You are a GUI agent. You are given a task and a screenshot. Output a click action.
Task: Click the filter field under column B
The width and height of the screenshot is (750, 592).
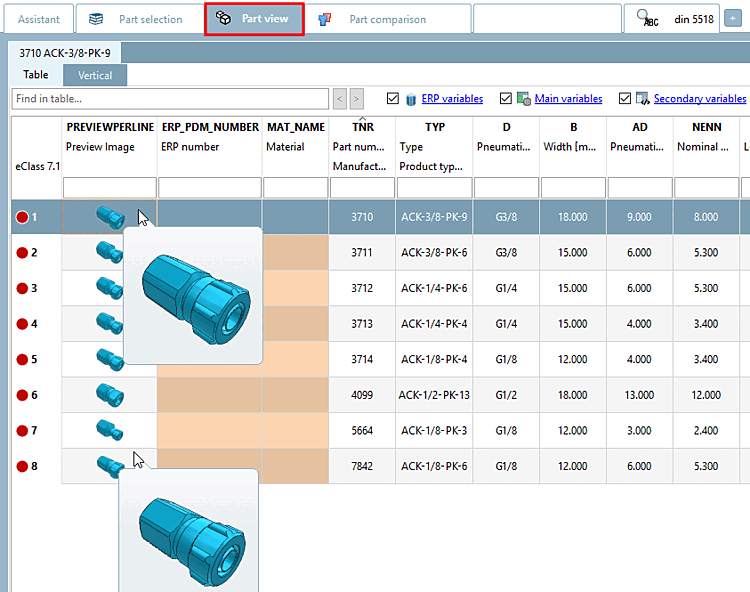(573, 187)
